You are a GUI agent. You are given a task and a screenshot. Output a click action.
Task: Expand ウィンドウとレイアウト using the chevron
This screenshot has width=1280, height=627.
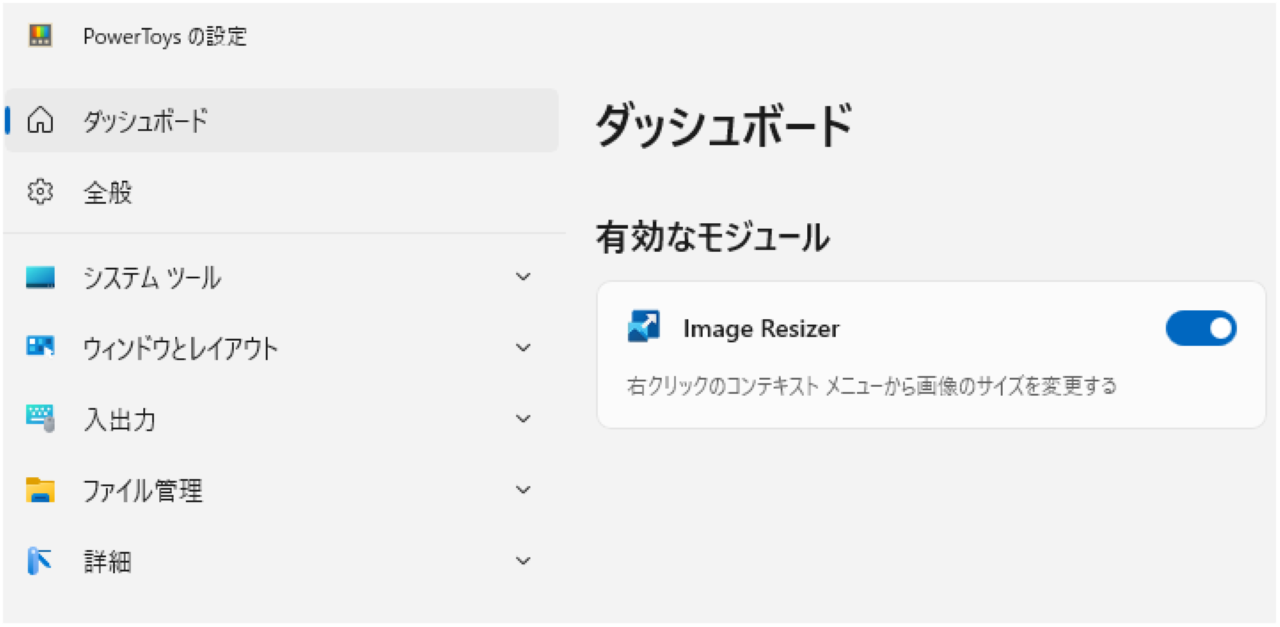(x=523, y=348)
